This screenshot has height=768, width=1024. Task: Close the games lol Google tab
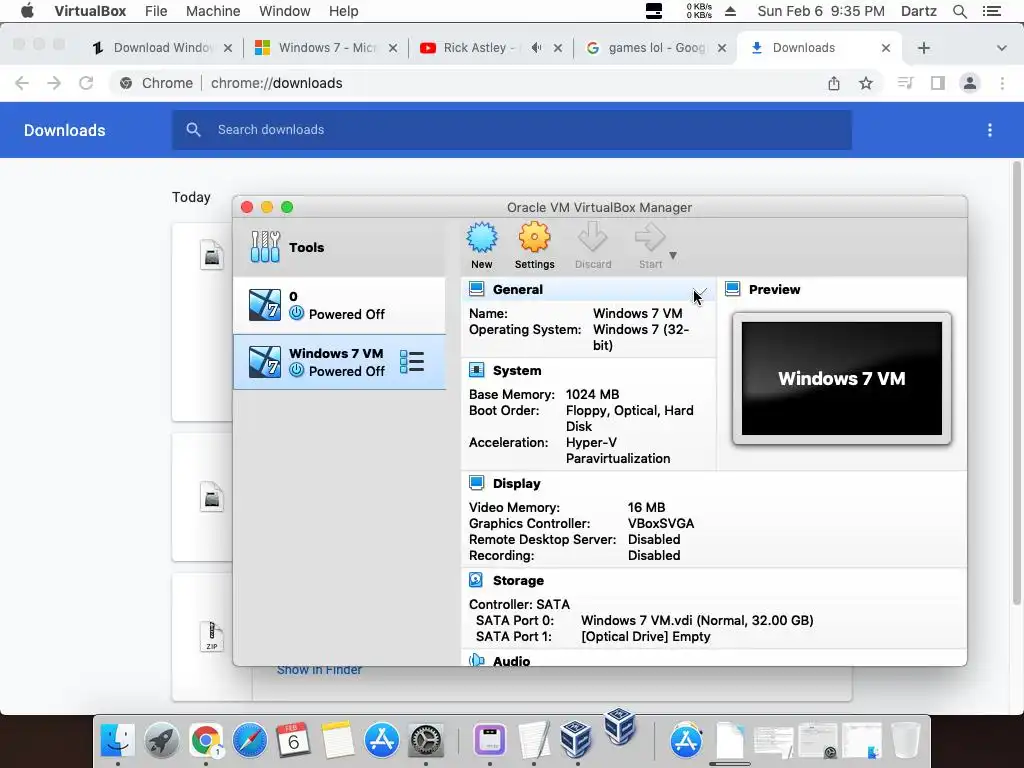722,48
